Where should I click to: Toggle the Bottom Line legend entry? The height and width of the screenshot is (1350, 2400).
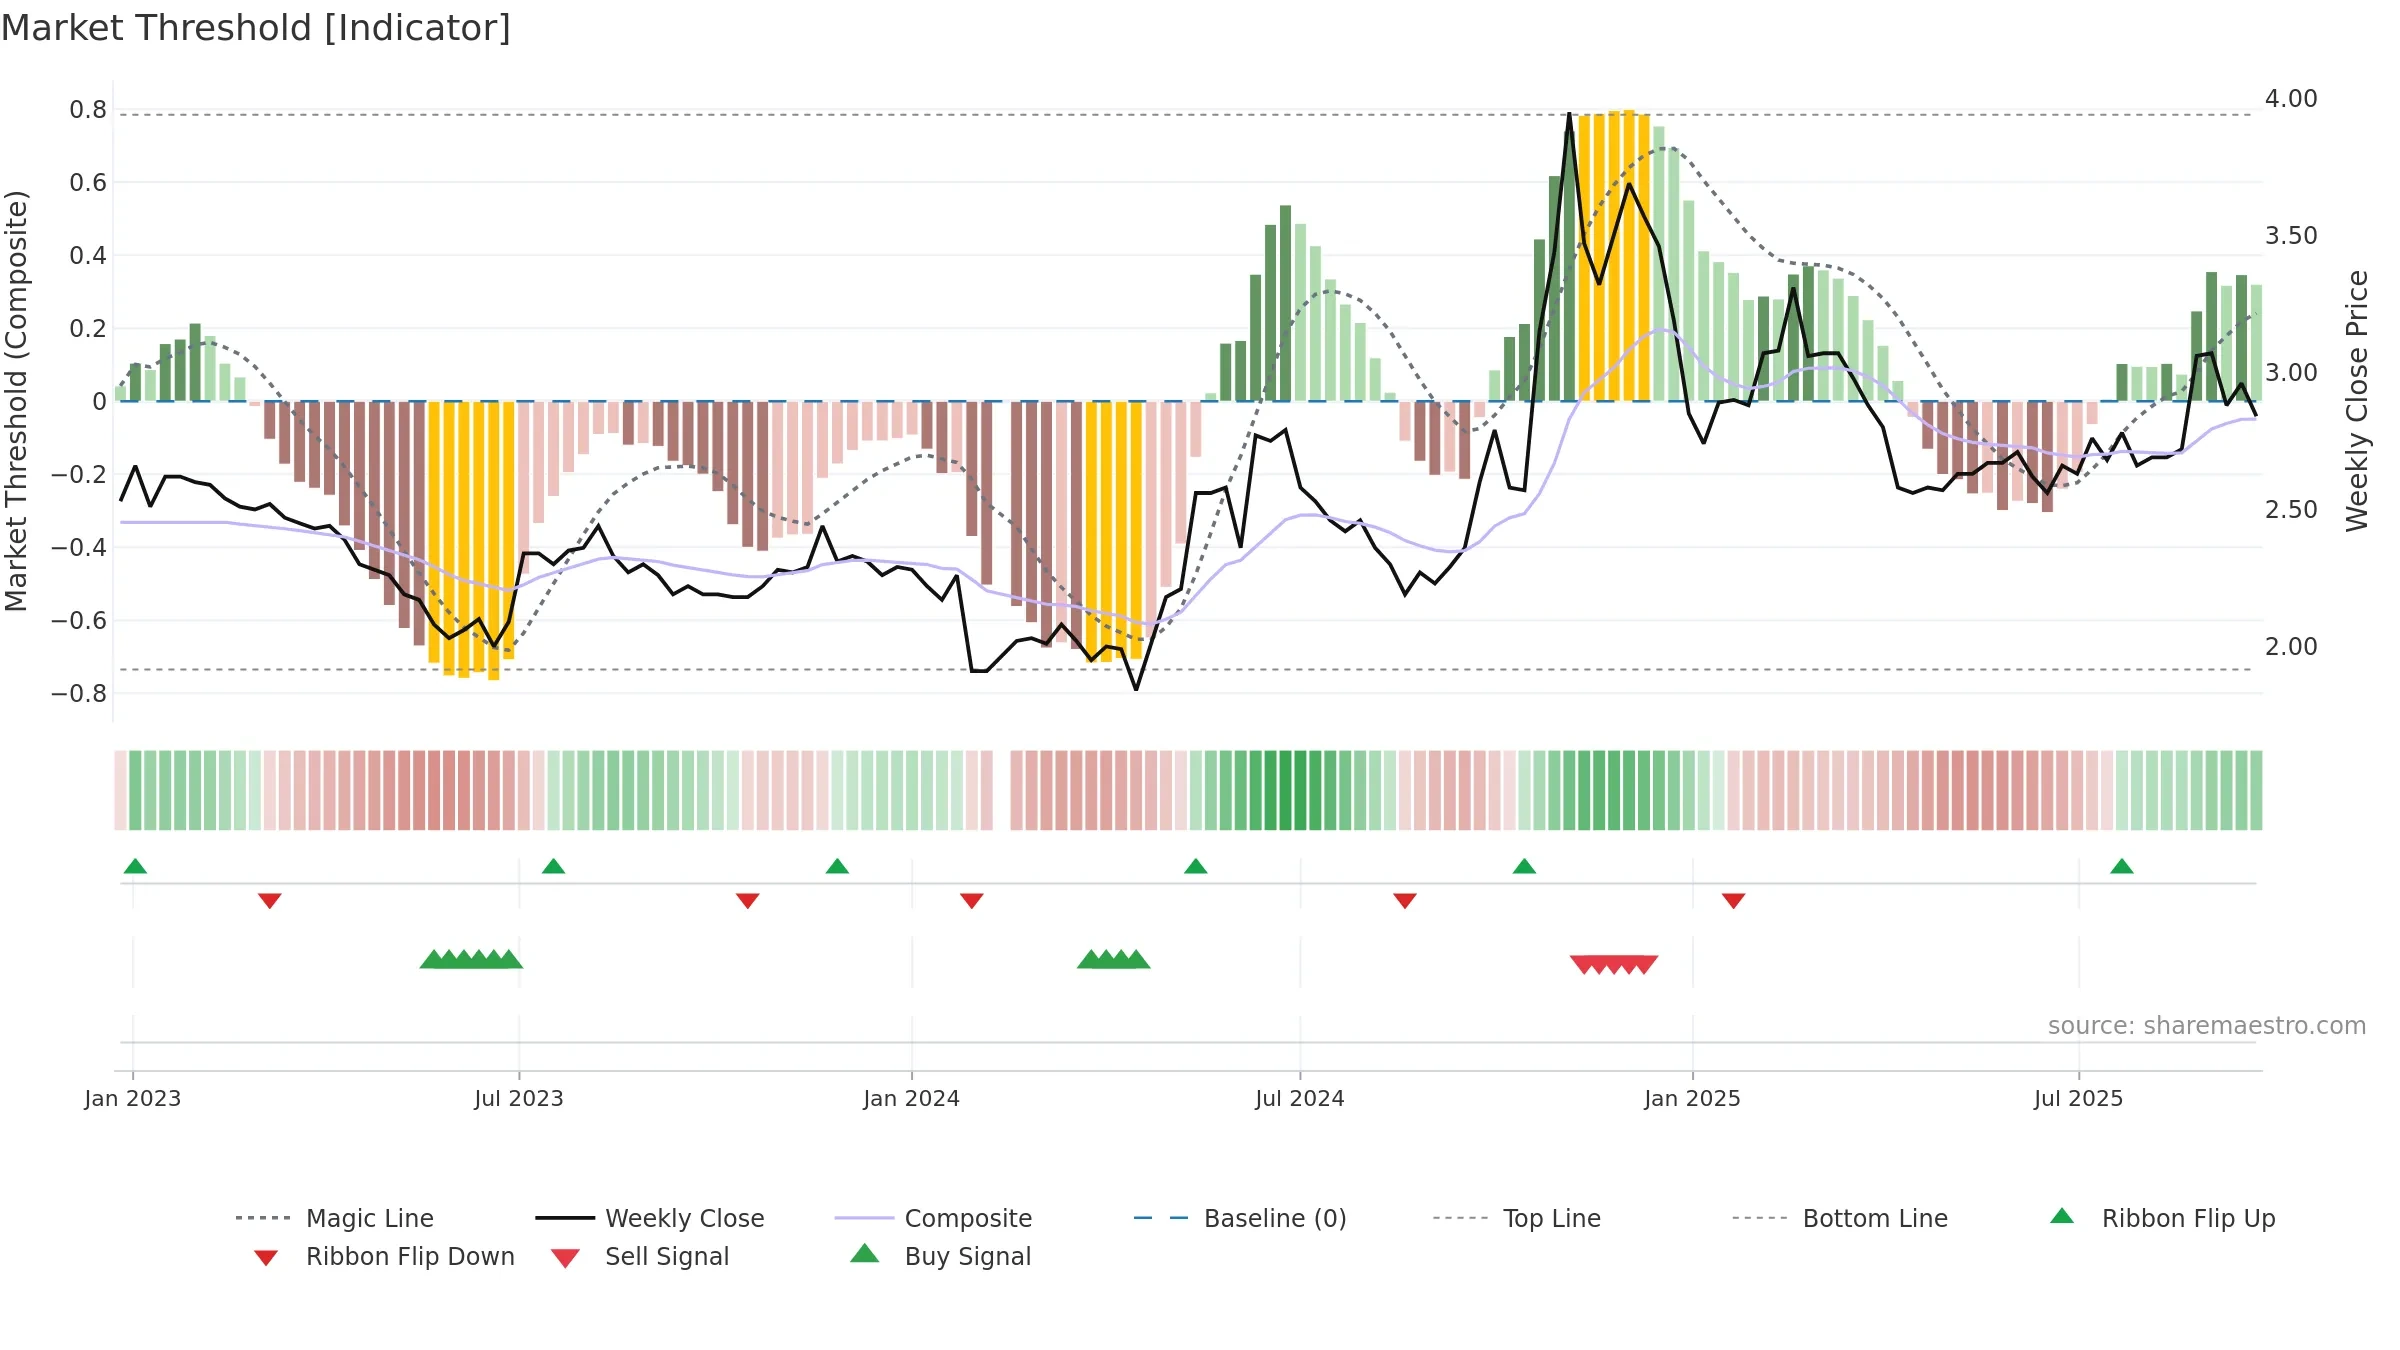[1840, 1218]
